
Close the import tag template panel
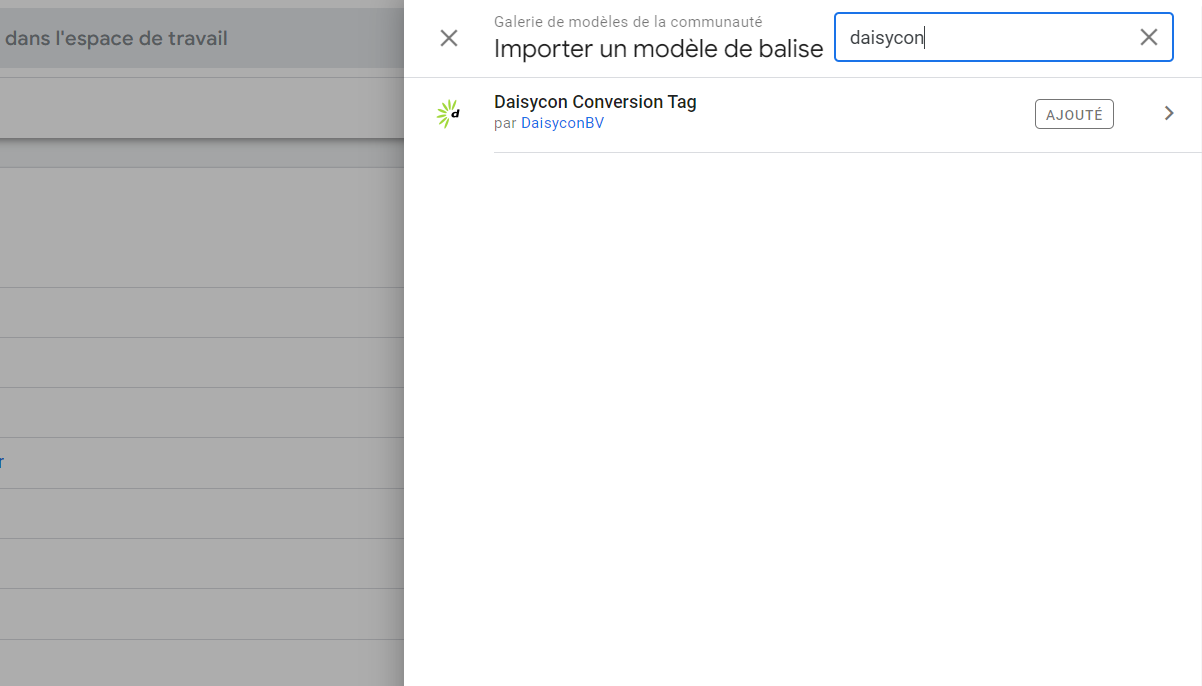click(449, 38)
